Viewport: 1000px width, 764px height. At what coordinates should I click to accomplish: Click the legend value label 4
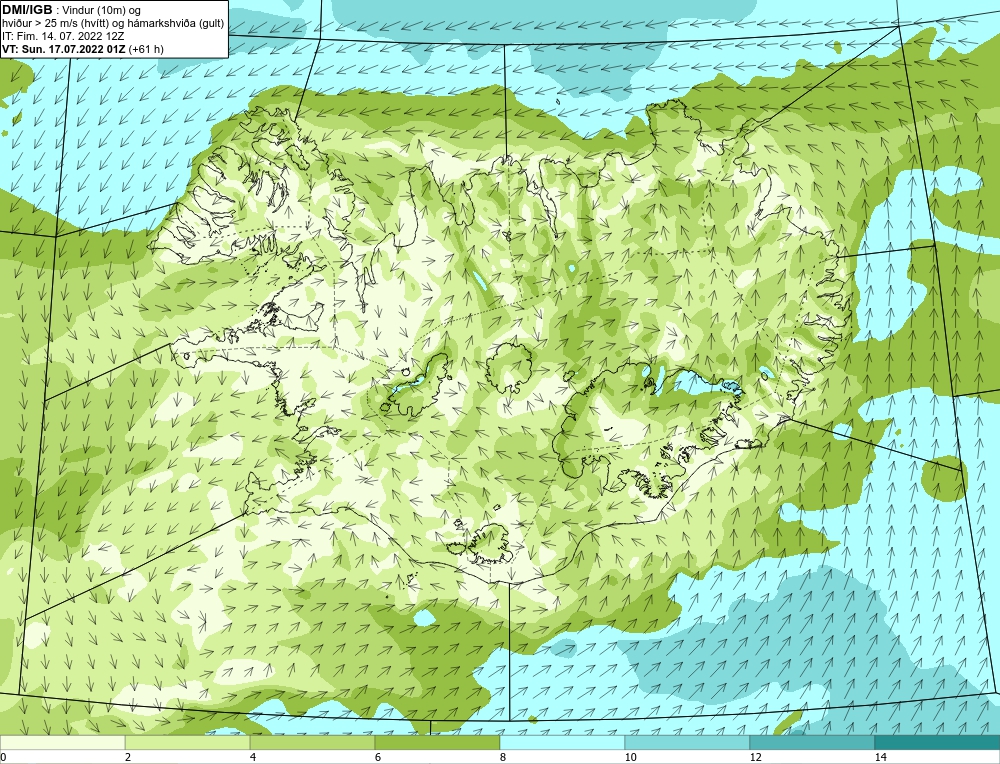253,757
